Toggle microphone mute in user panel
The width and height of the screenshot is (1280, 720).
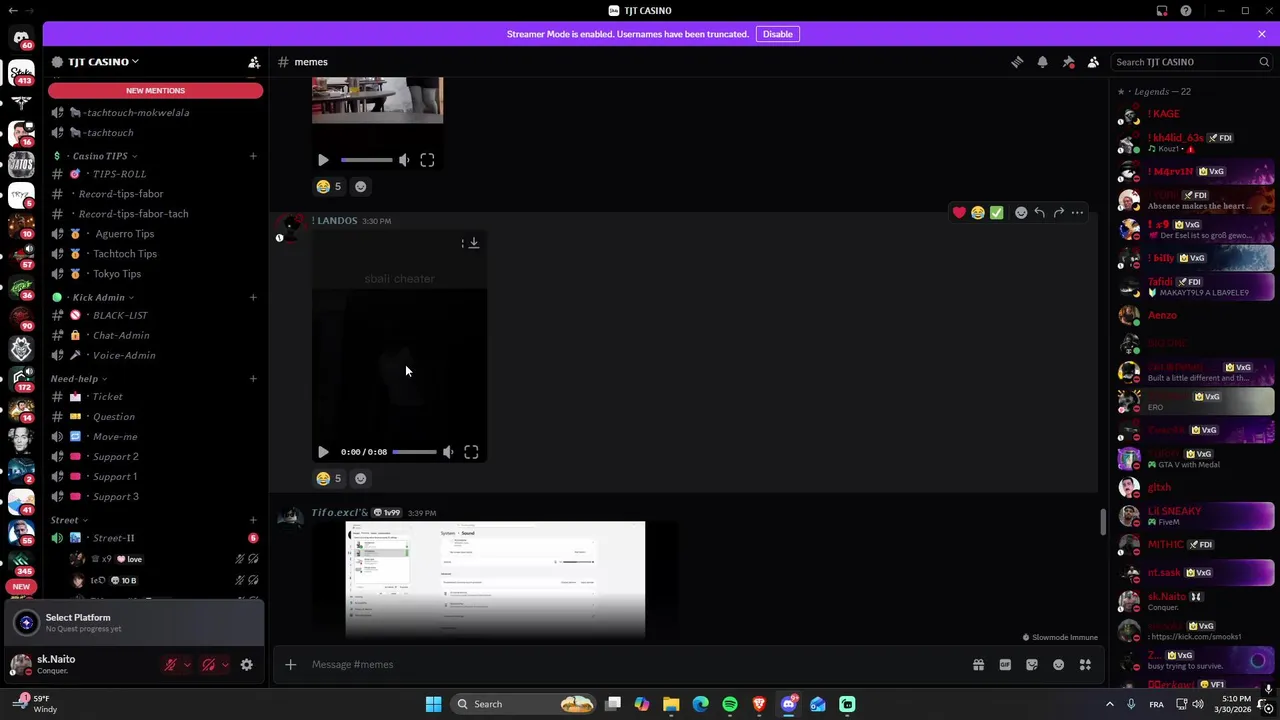[x=171, y=665]
